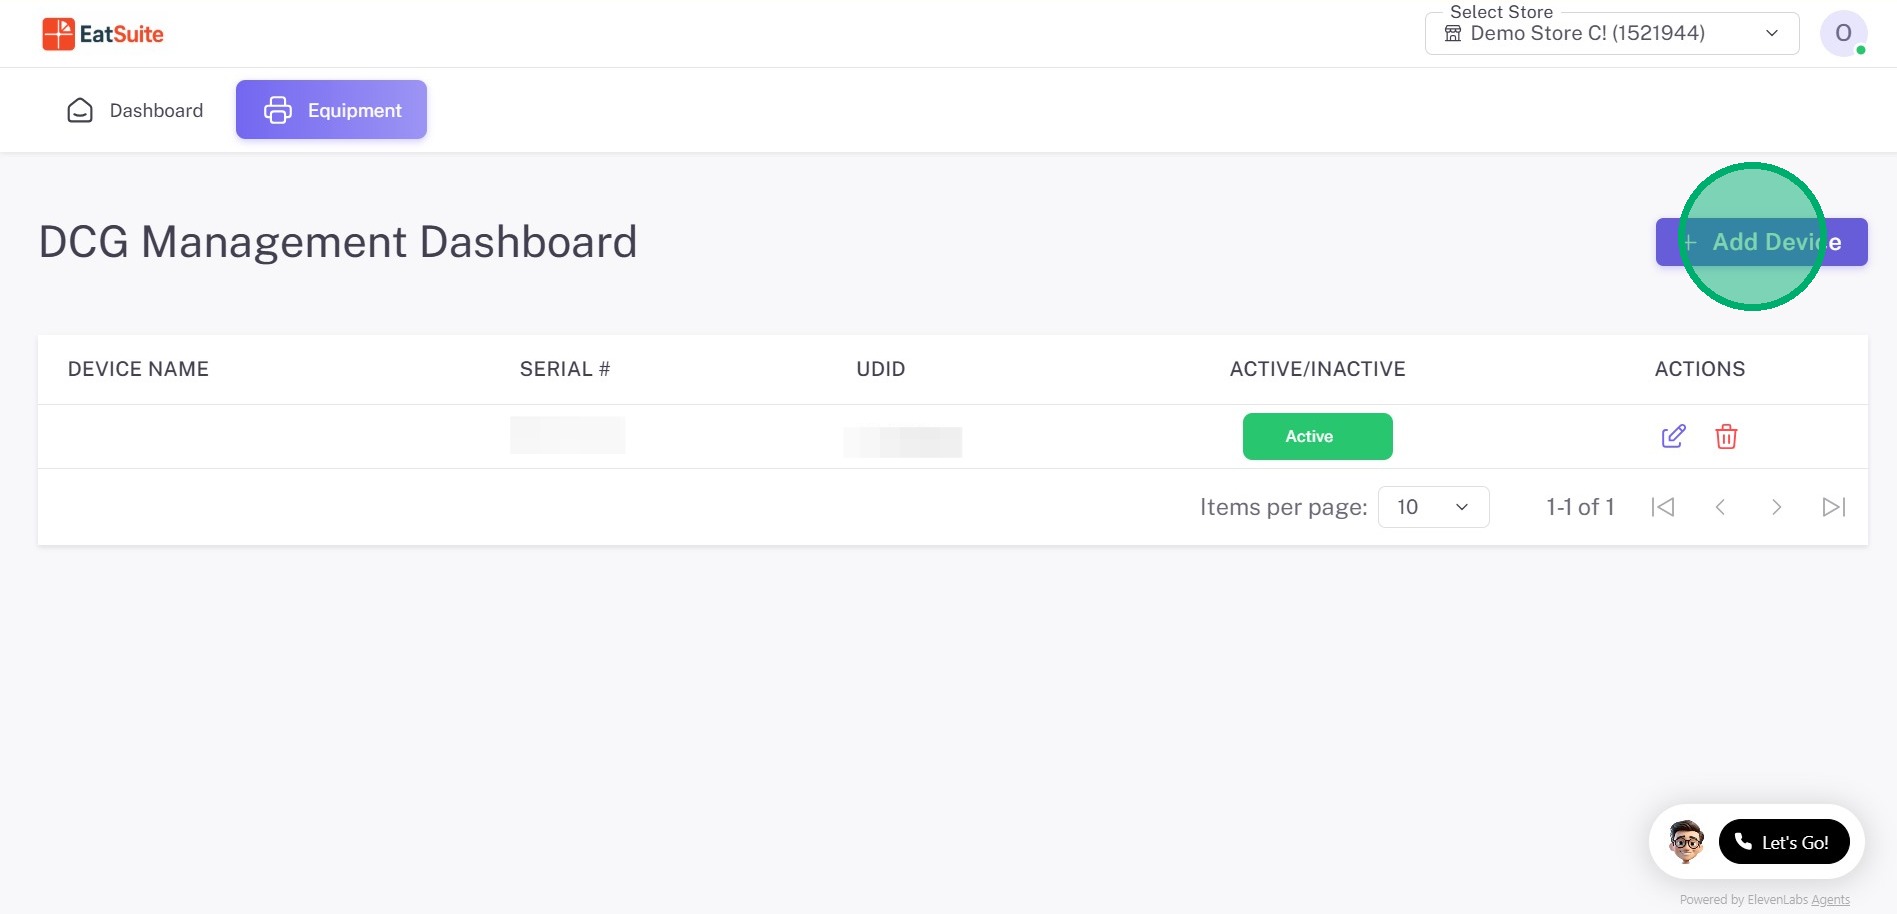Delete the device using trash icon

click(x=1726, y=436)
